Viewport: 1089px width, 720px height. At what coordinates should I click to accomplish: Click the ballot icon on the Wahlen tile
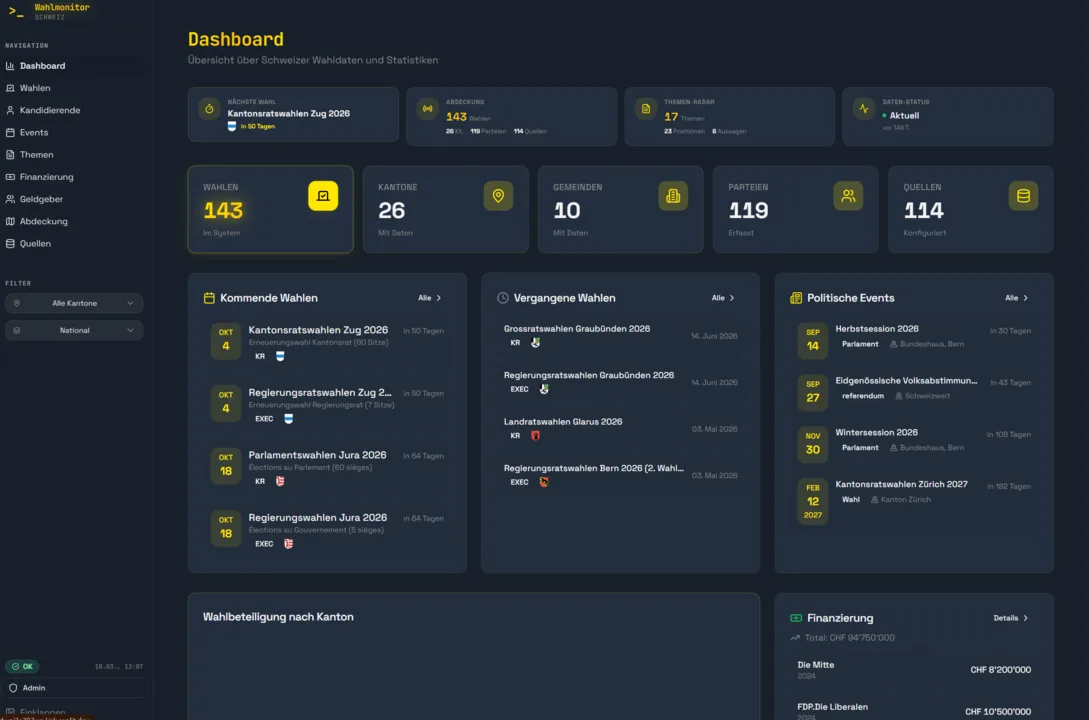[323, 196]
